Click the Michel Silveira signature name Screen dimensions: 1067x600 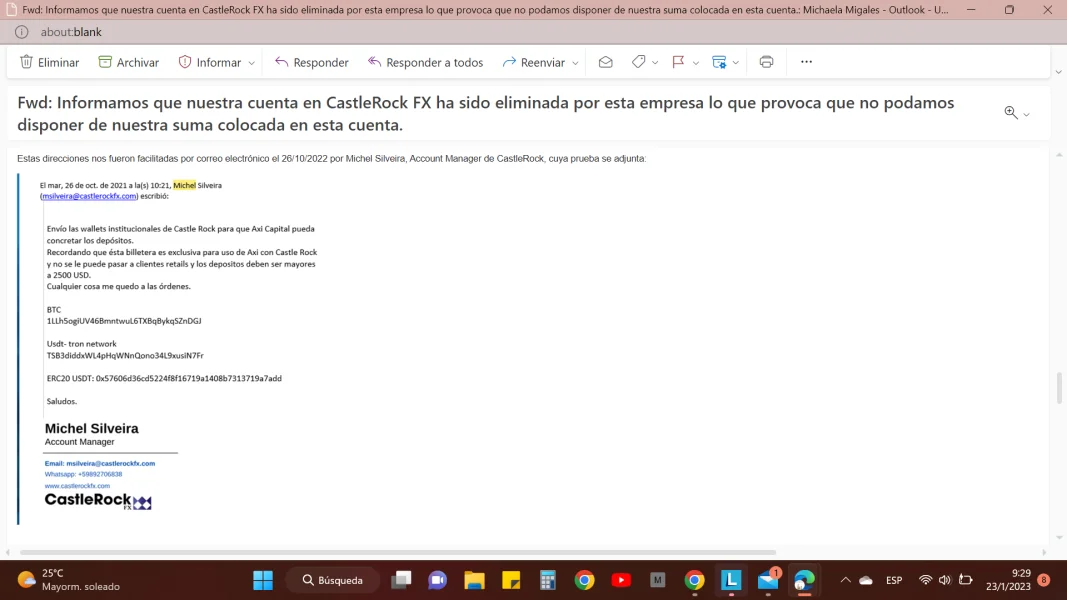coord(92,429)
